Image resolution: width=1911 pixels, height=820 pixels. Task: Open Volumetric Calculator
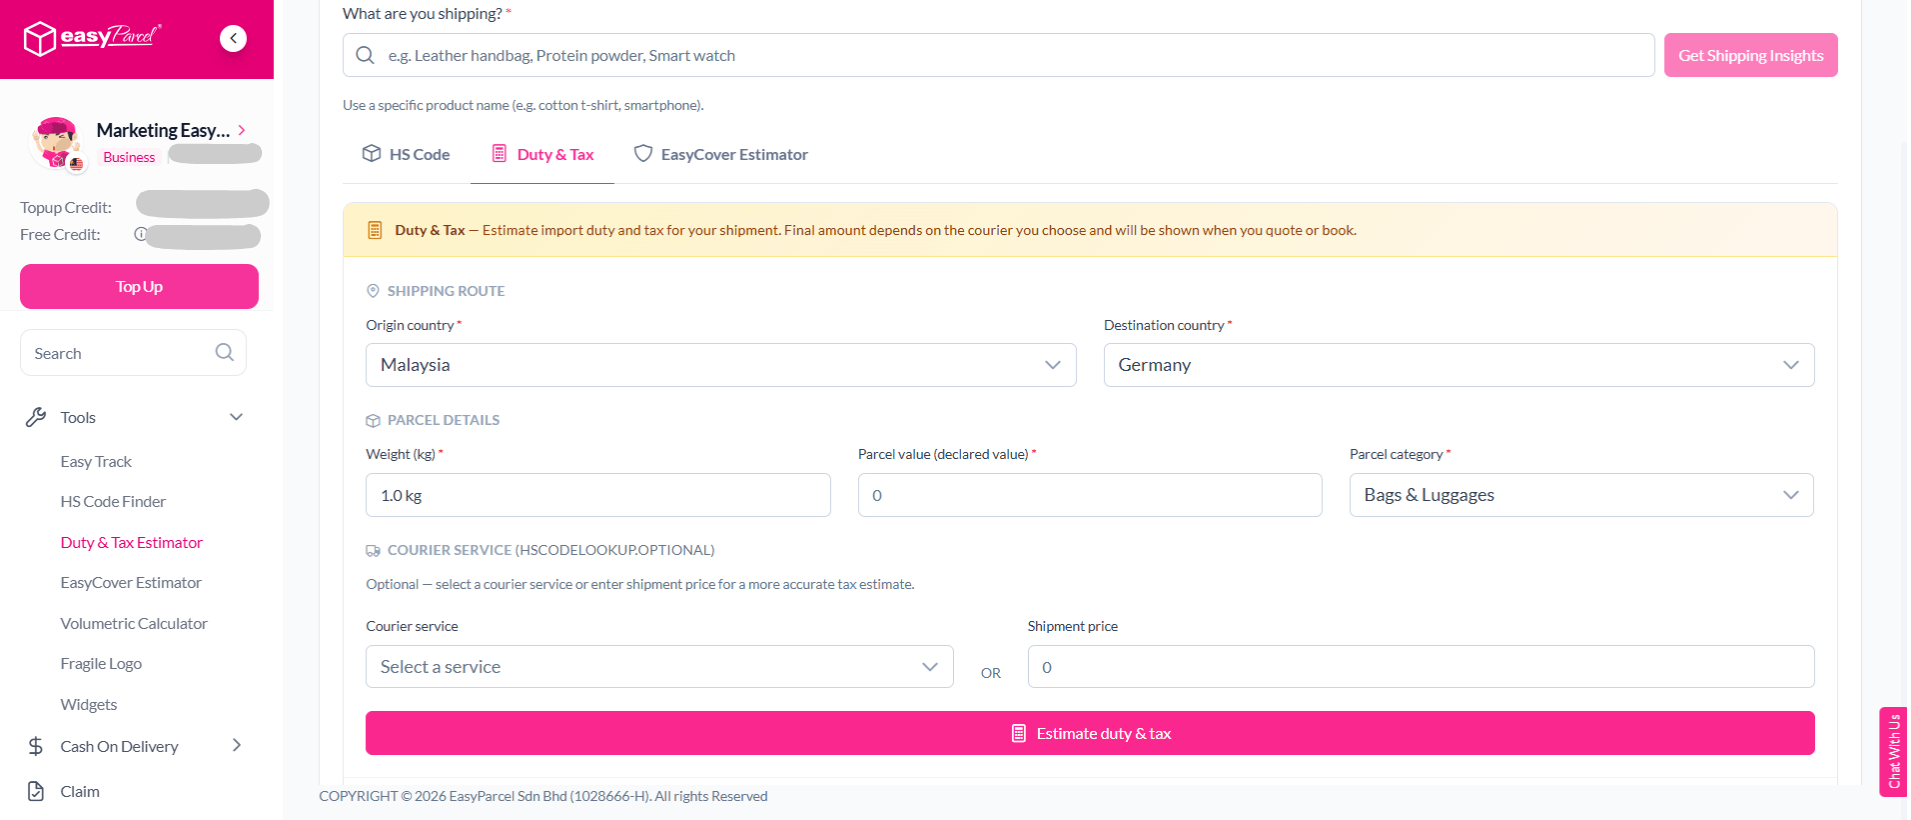(134, 623)
